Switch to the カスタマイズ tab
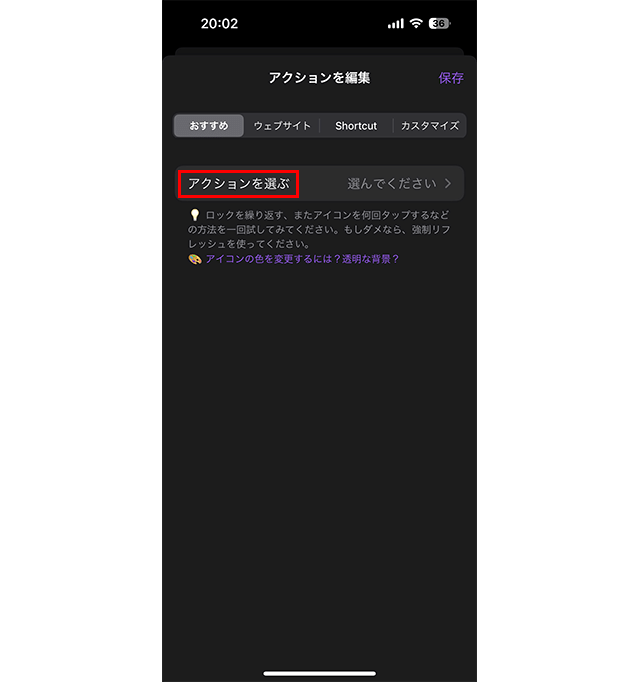Image resolution: width=640 pixels, height=682 pixels. 429,126
